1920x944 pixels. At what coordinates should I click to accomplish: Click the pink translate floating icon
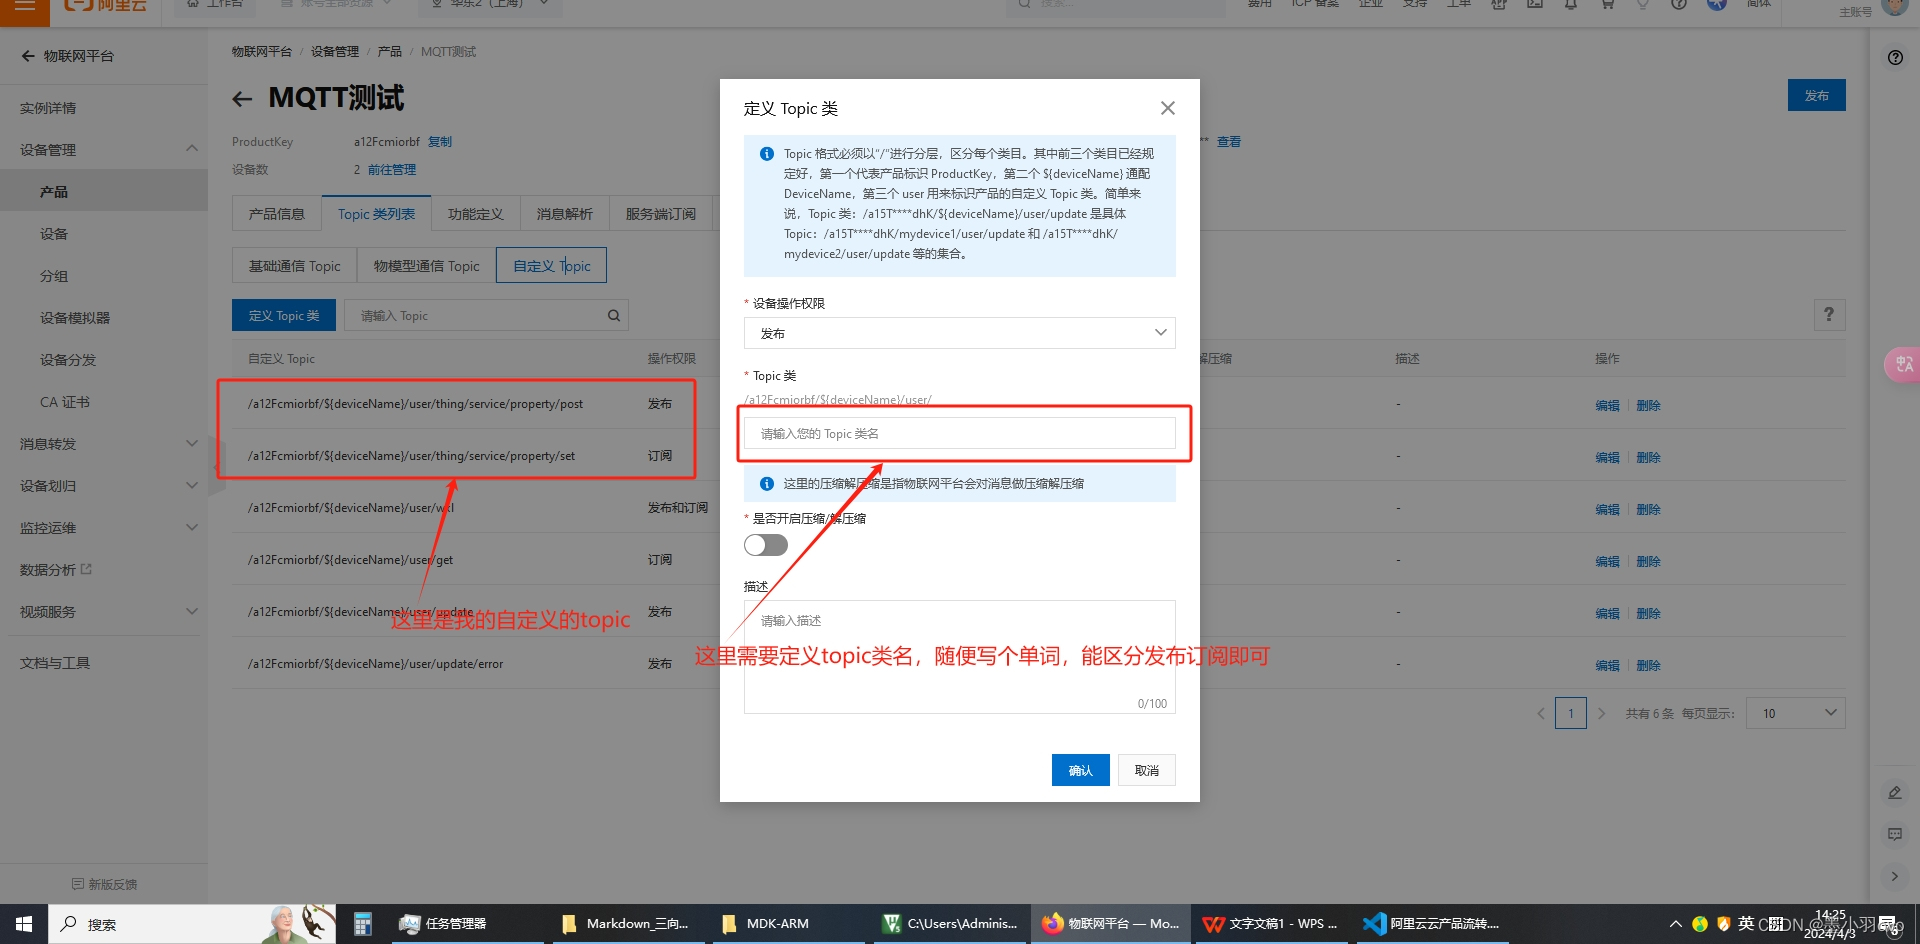click(1903, 364)
